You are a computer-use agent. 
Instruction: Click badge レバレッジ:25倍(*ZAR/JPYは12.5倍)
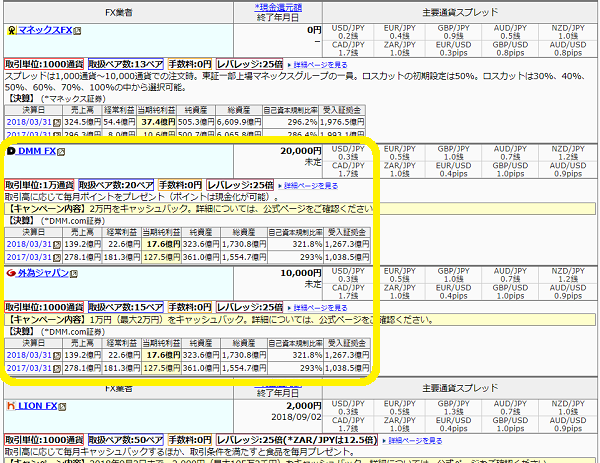297,440
